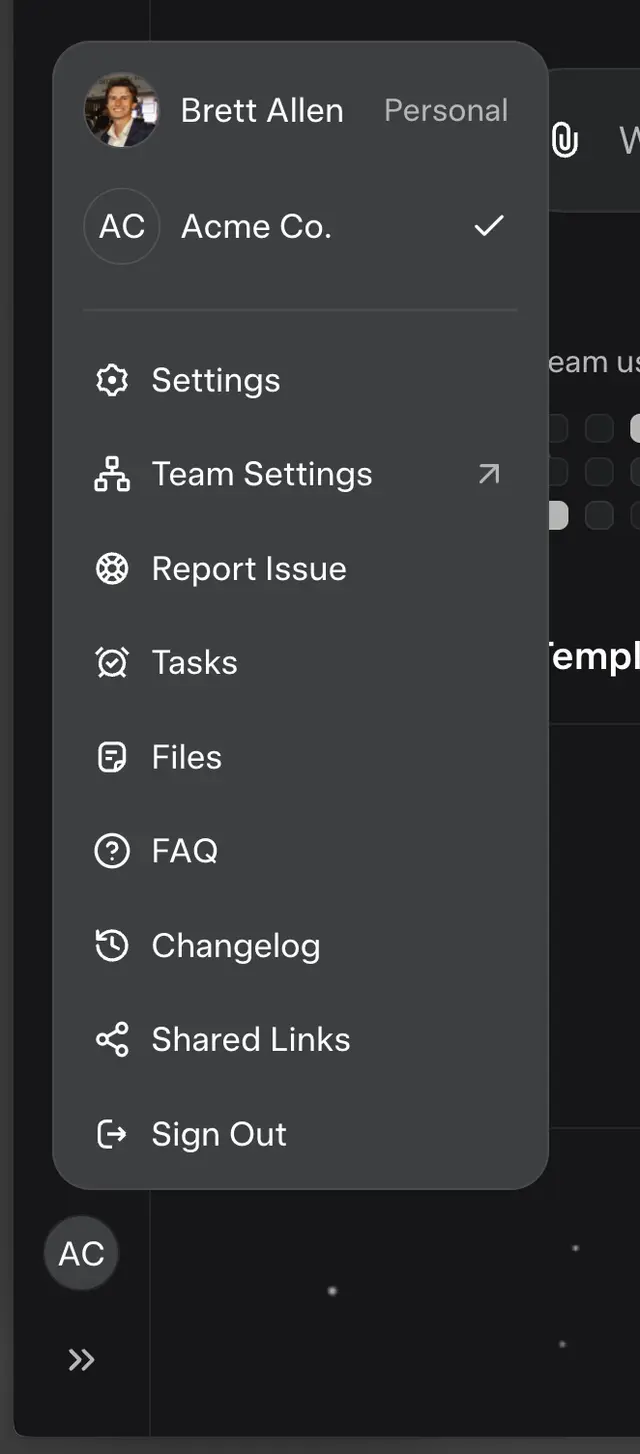Click the FAQ question mark icon
640x1454 pixels.
(112, 851)
